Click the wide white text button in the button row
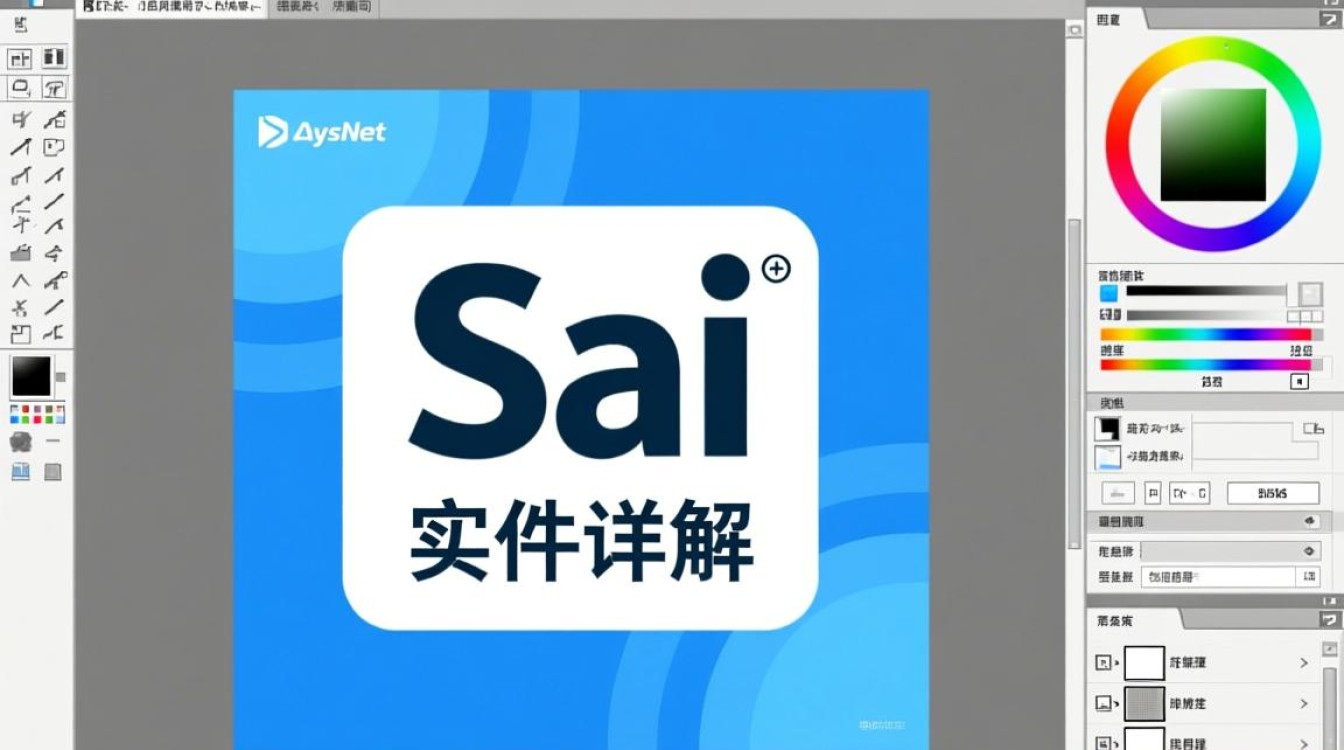1344x750 pixels. [1273, 493]
